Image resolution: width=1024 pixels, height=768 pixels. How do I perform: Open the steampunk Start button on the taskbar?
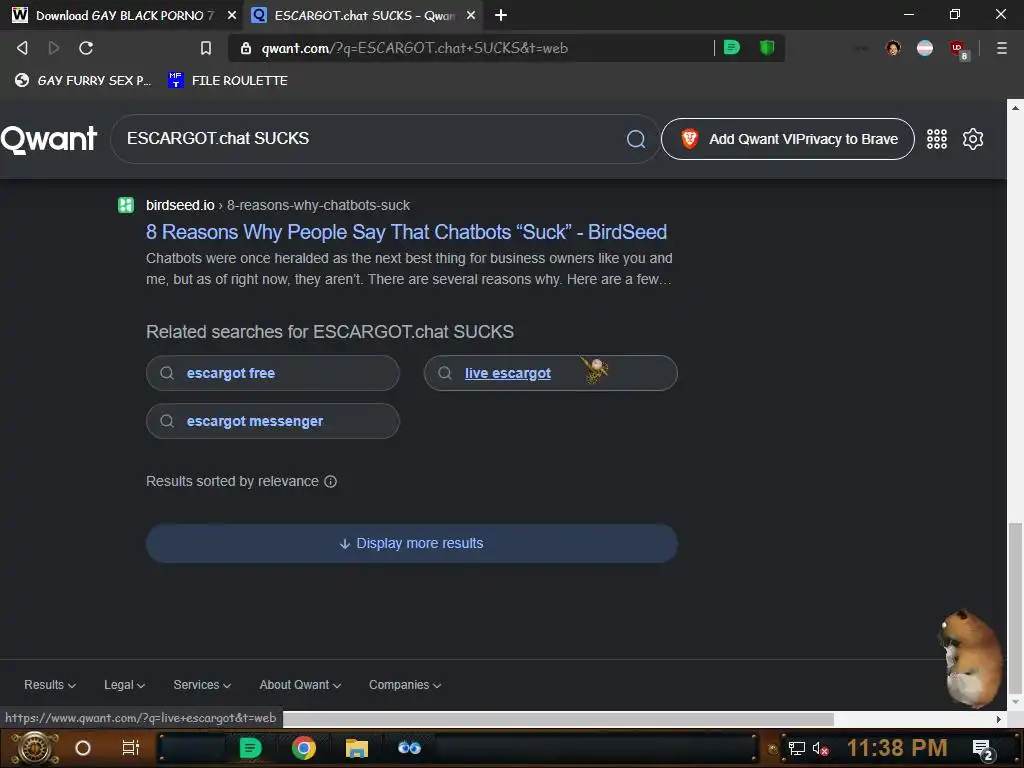click(35, 748)
